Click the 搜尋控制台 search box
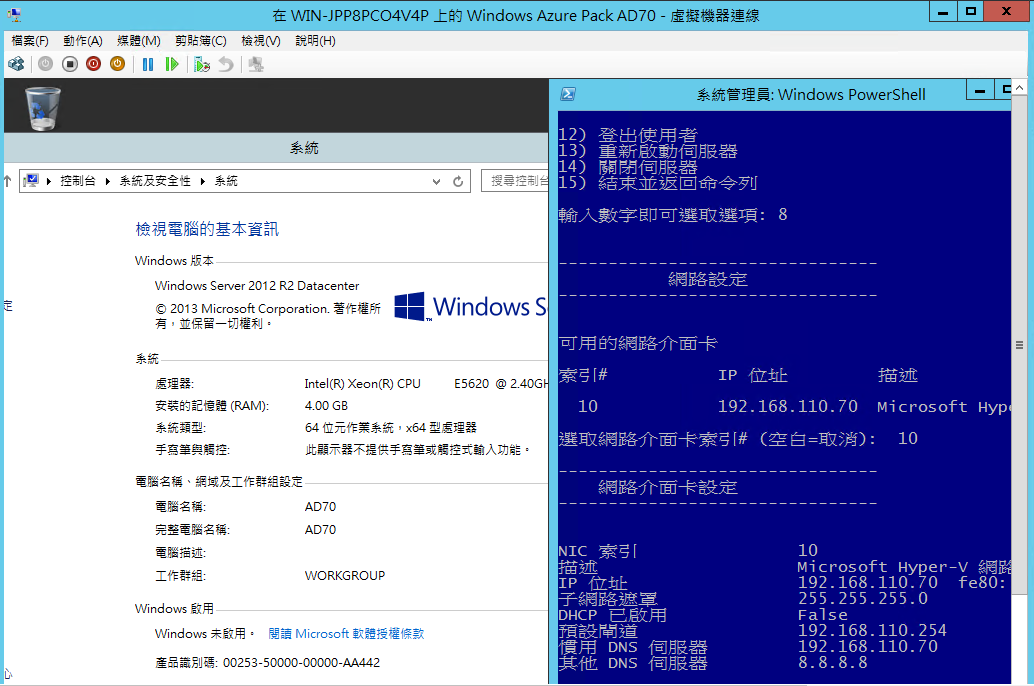 [x=516, y=181]
